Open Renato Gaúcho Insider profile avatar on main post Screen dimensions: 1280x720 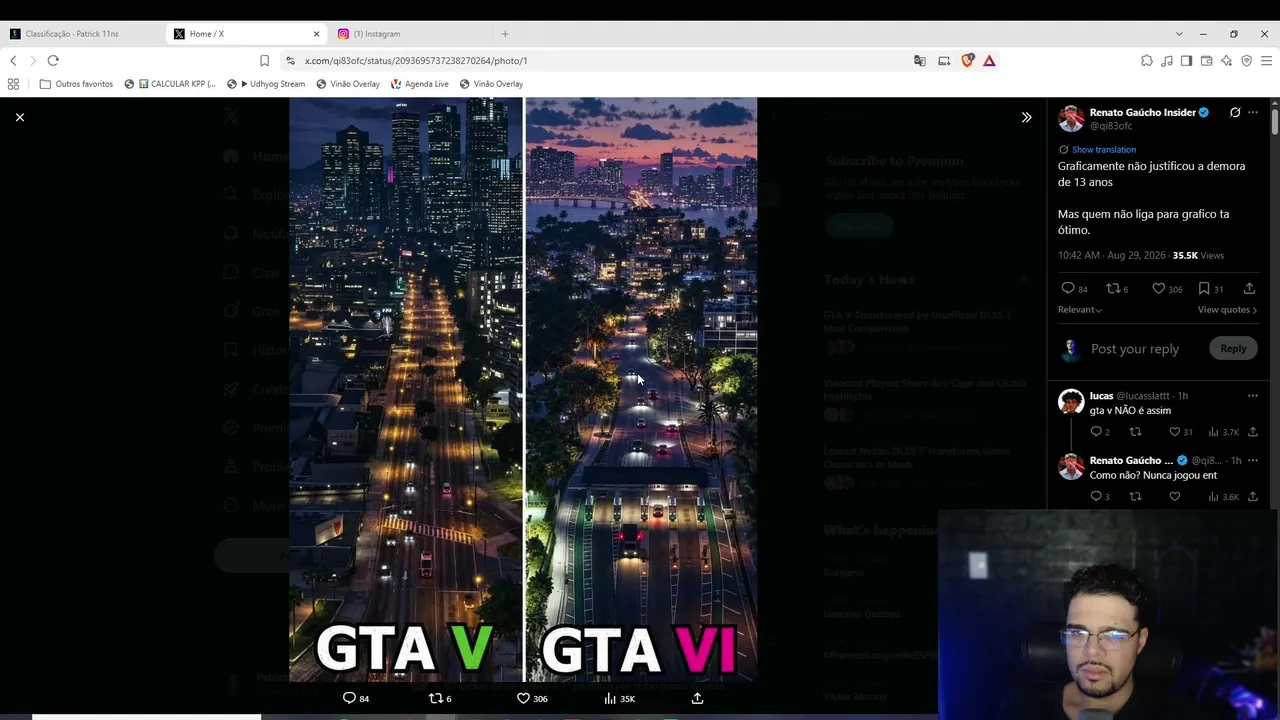click(1071, 118)
